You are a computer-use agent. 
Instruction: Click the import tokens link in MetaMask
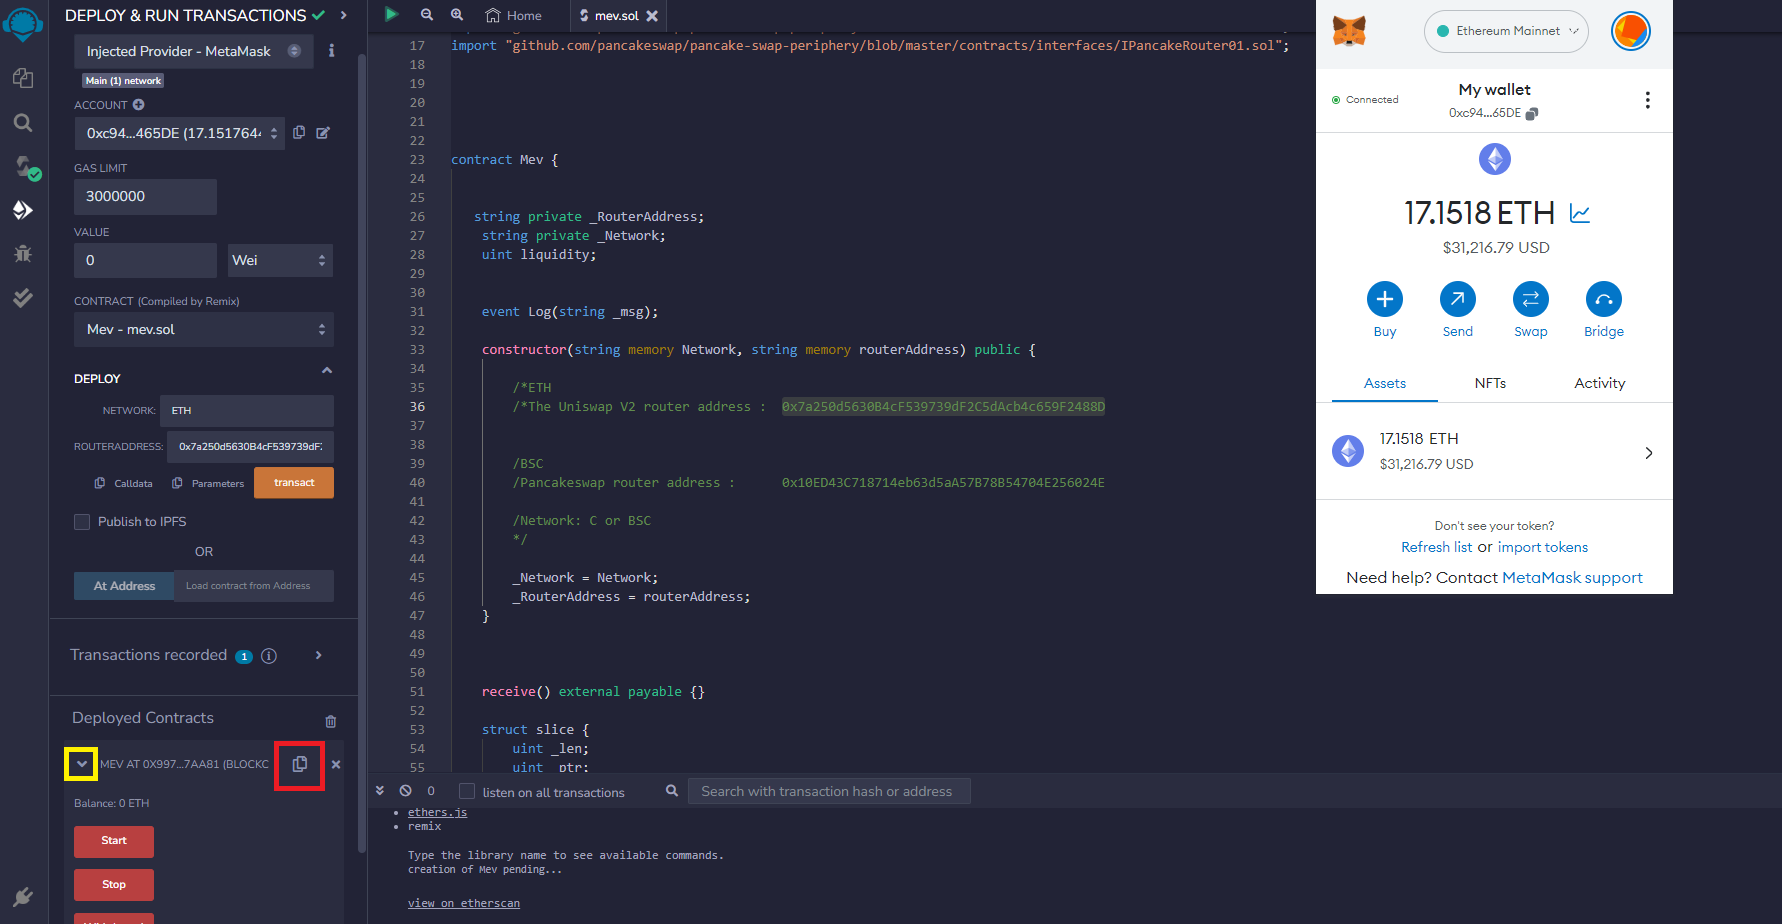(1542, 547)
